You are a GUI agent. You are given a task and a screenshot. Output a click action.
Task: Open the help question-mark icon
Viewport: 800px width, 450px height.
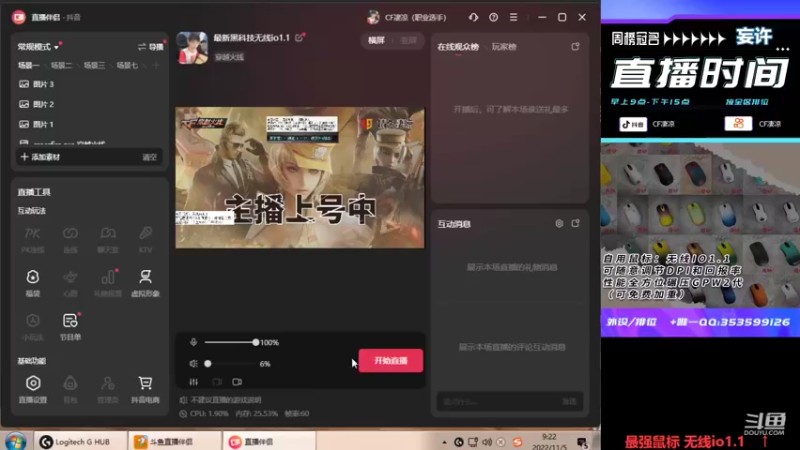tap(493, 17)
